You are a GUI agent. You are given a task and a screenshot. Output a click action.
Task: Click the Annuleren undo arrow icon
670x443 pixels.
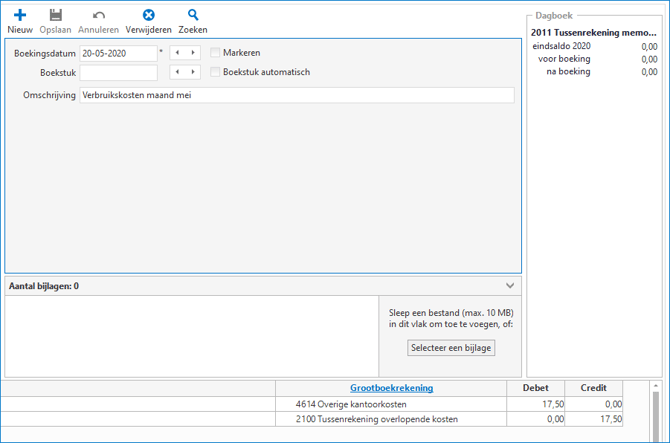click(98, 16)
